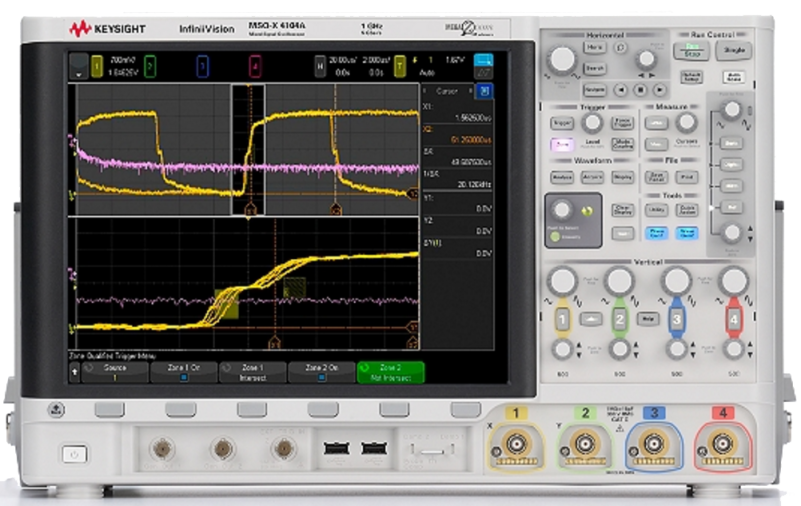Image resolution: width=801 pixels, height=506 pixels.
Task: Select the X1 cursor value in the sidebar
Action: tap(473, 118)
